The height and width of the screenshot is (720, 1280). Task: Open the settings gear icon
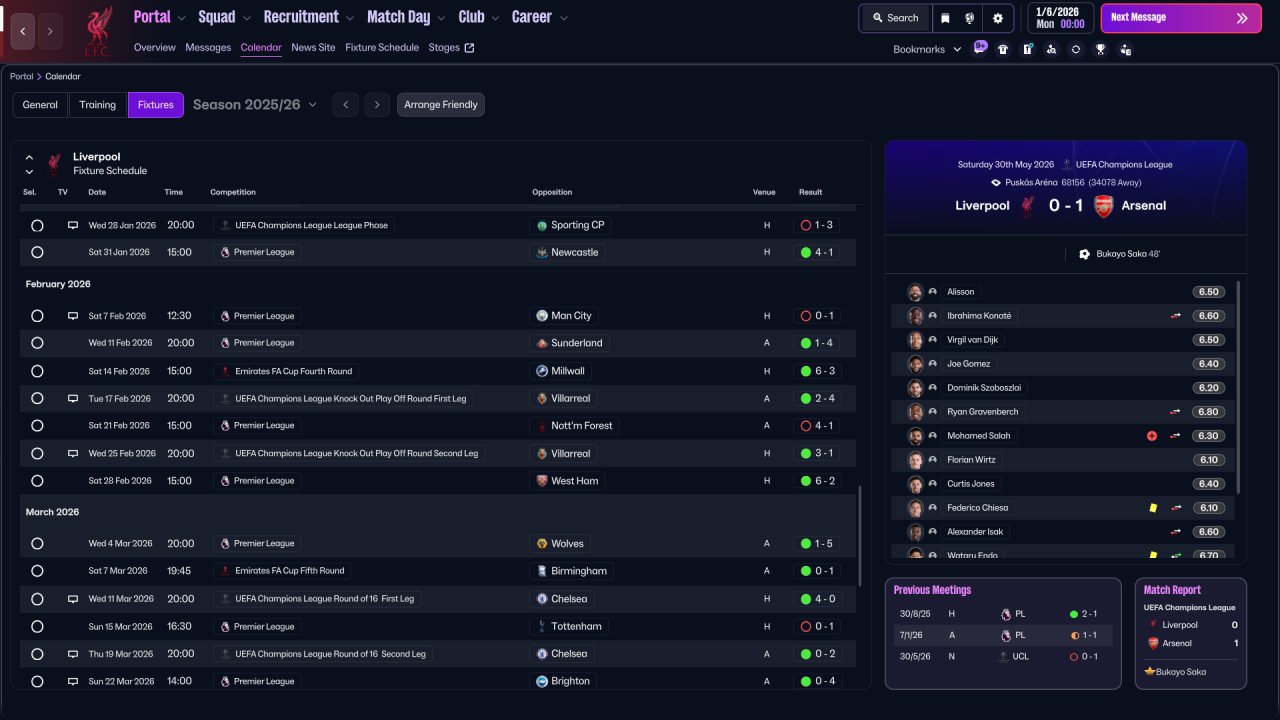coord(998,18)
